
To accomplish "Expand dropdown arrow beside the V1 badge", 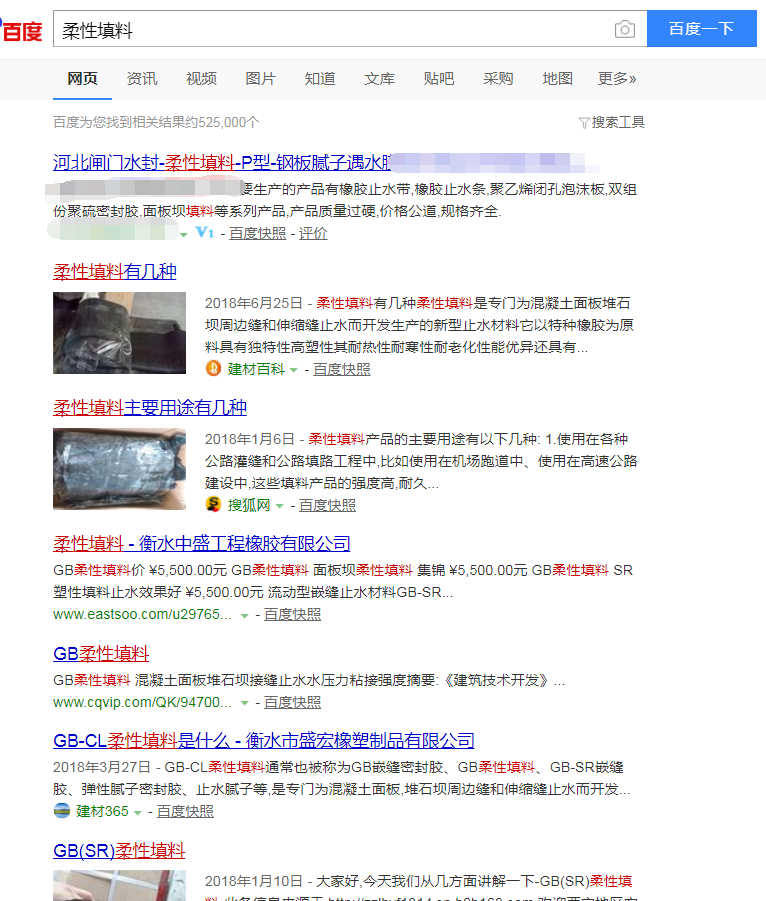I will (184, 234).
